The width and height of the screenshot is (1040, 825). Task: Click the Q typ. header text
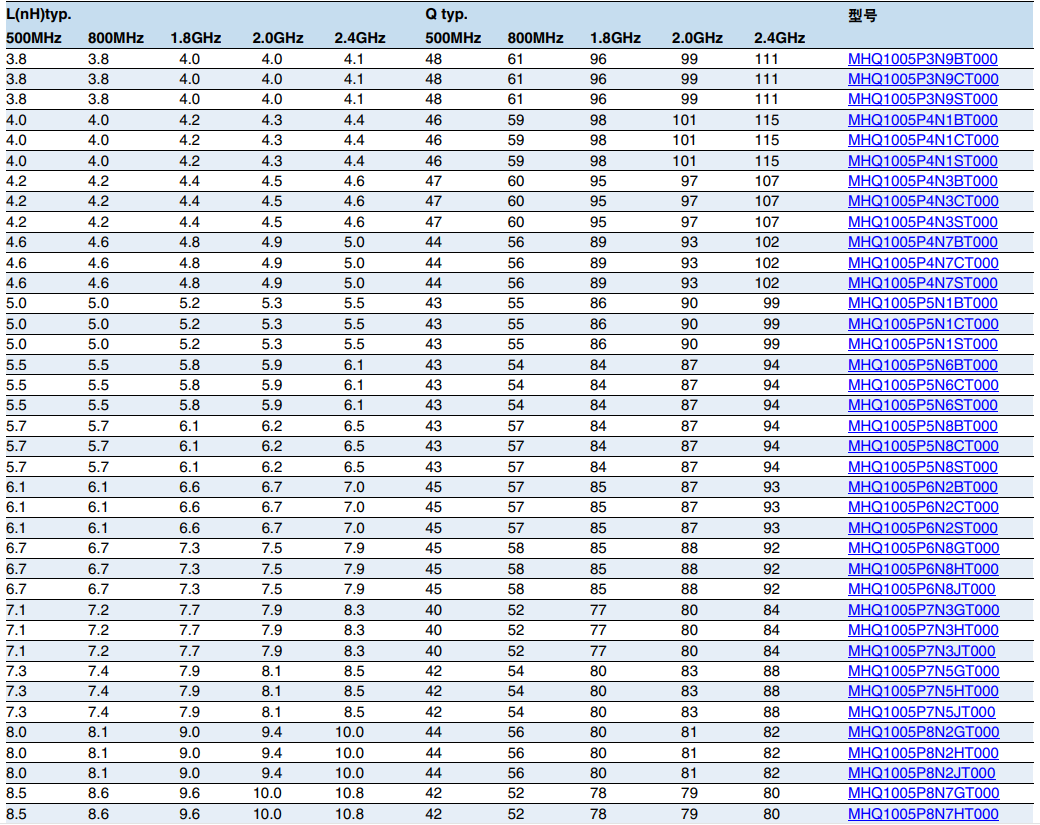pos(446,15)
